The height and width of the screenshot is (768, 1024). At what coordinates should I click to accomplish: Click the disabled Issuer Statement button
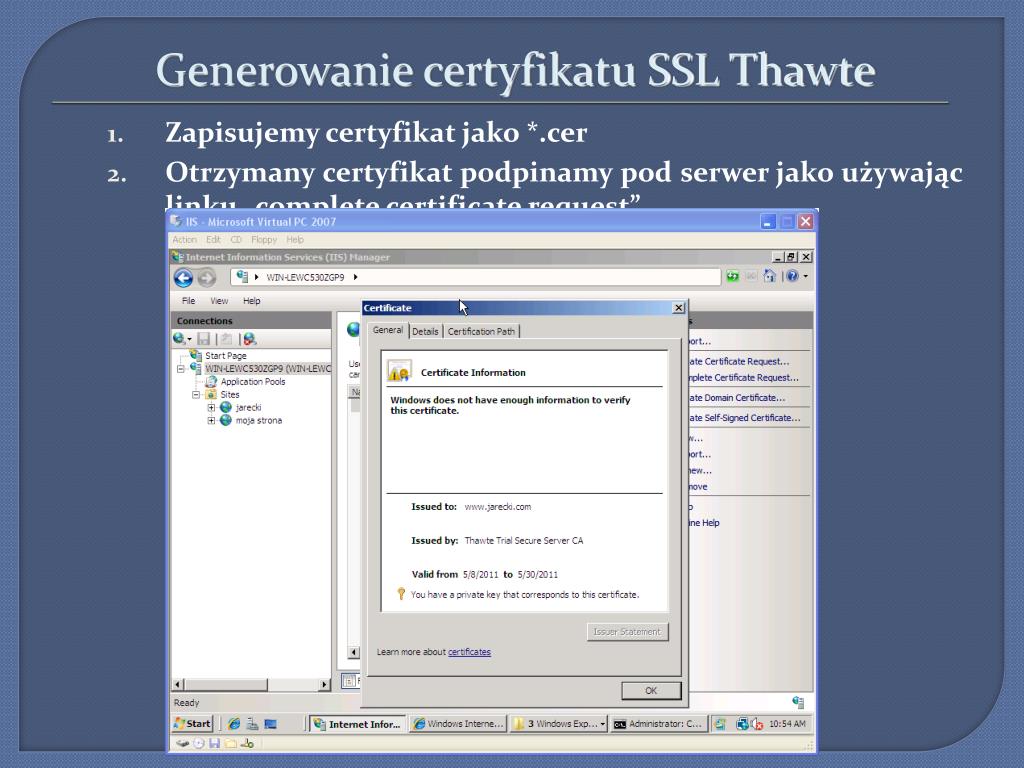627,632
